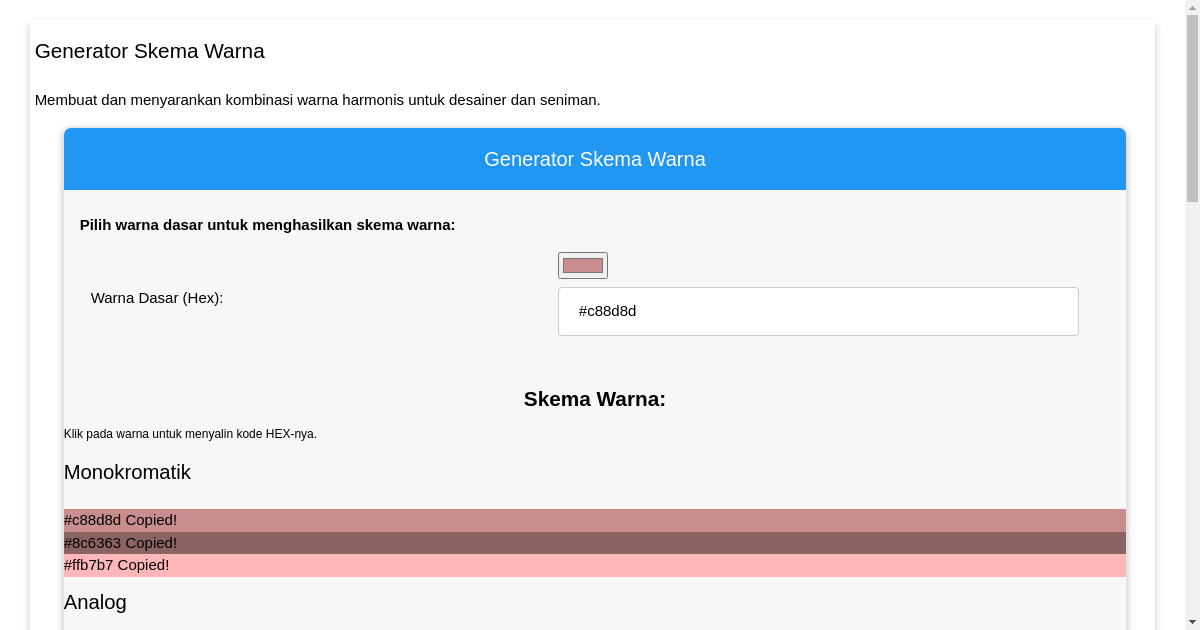Click the Analog section heading

tap(95, 602)
